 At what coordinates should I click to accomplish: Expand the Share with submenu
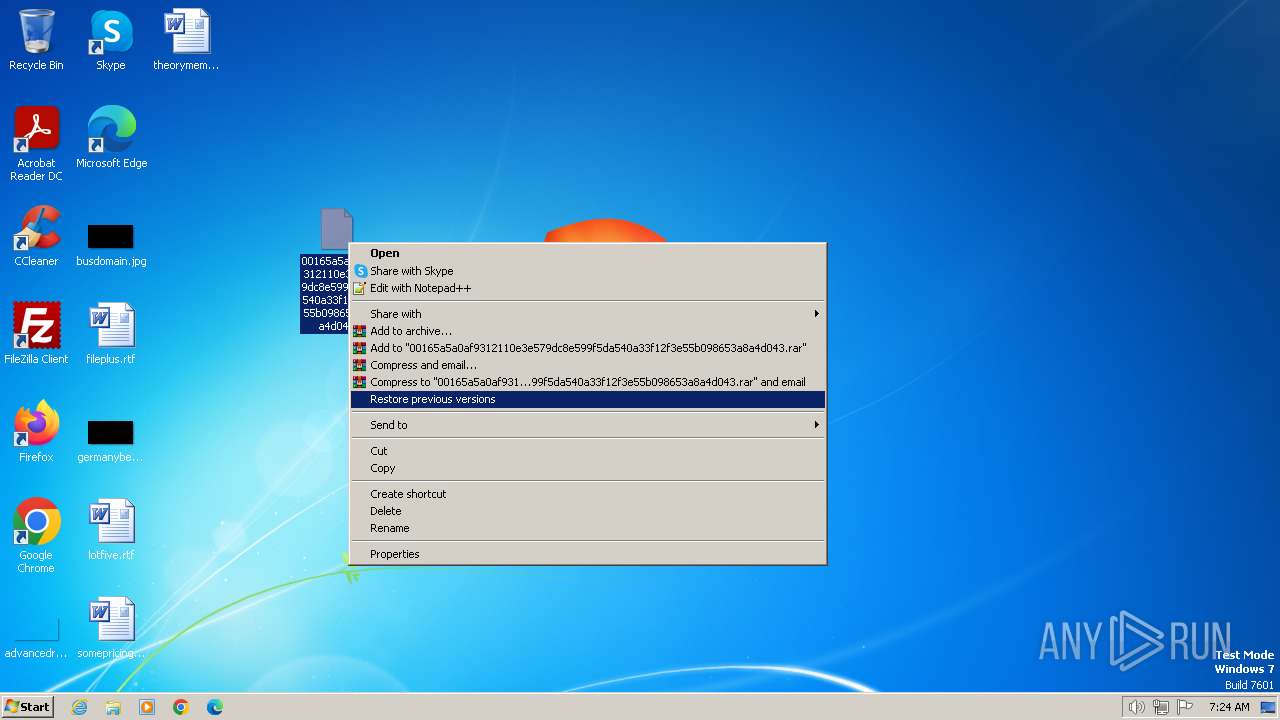point(588,314)
